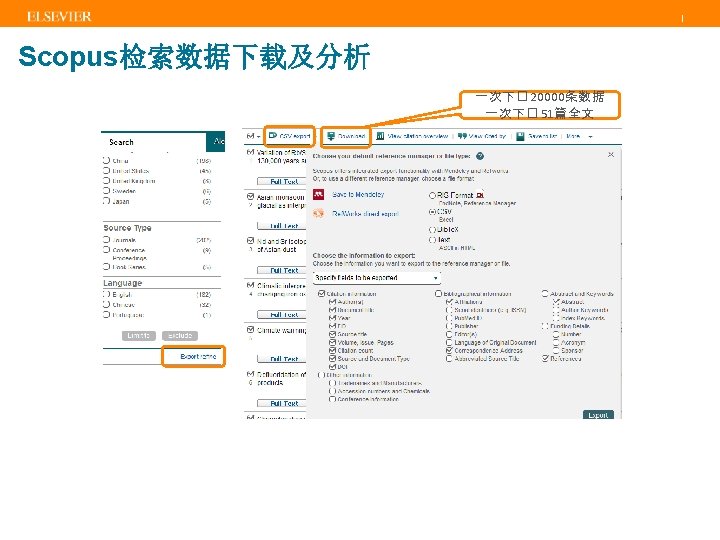Select the English language filter checkbox
Image resolution: width=720 pixels, height=540 pixels.
point(107,294)
